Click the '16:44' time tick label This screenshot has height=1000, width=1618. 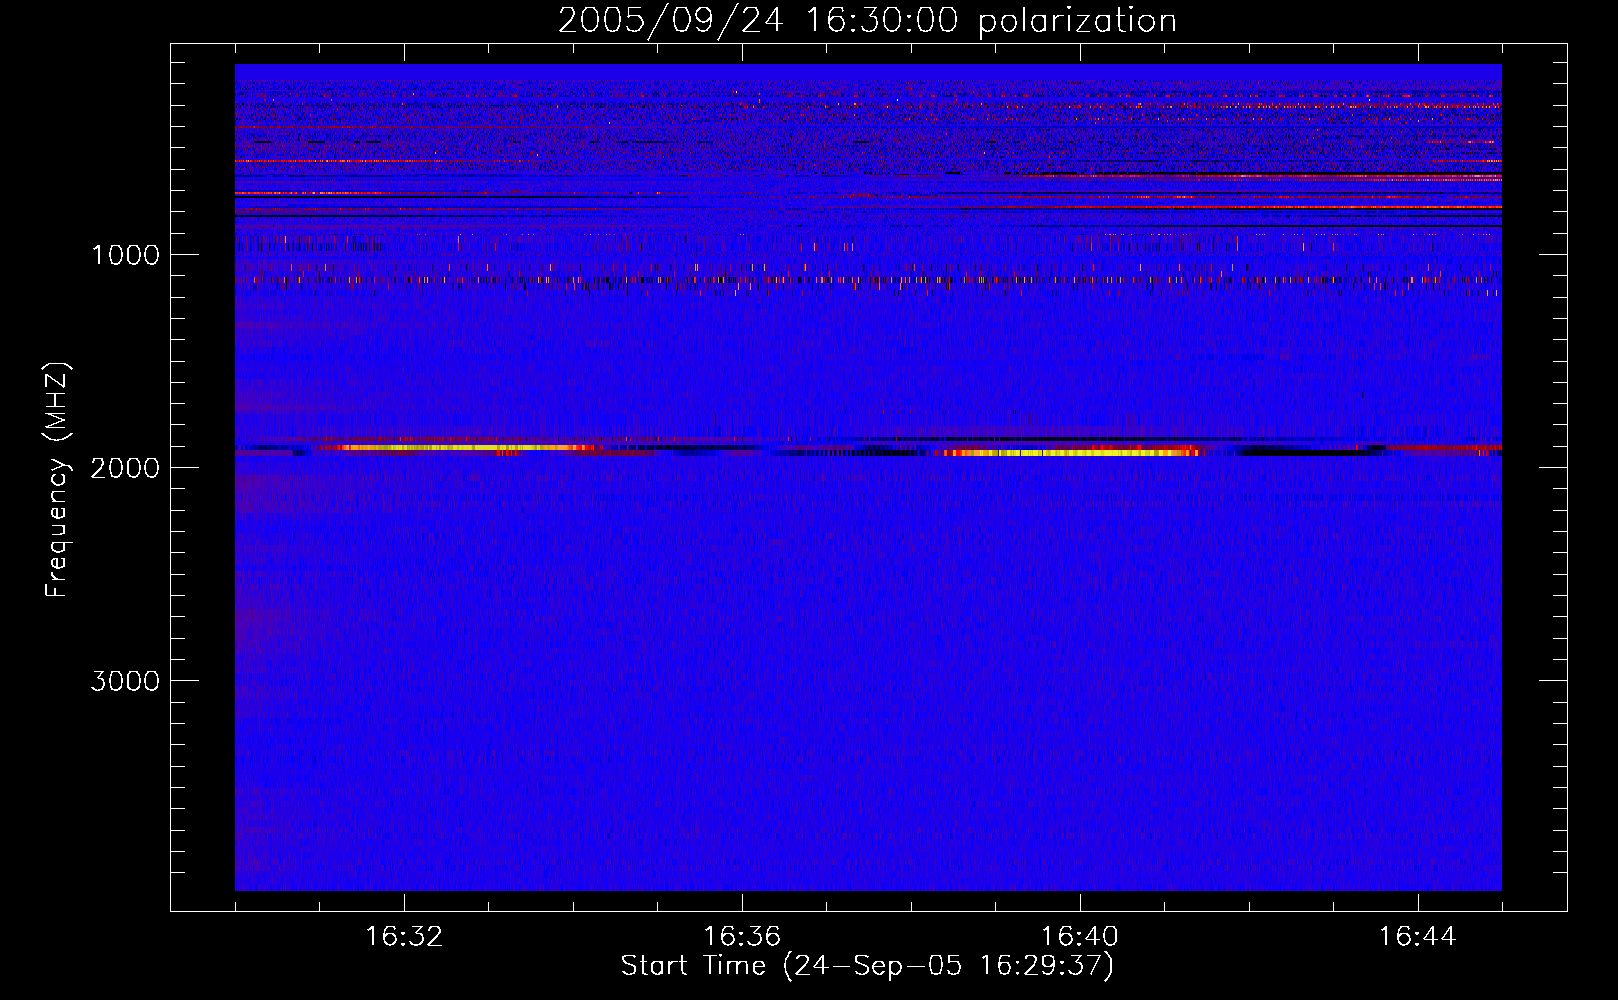tap(1418, 937)
